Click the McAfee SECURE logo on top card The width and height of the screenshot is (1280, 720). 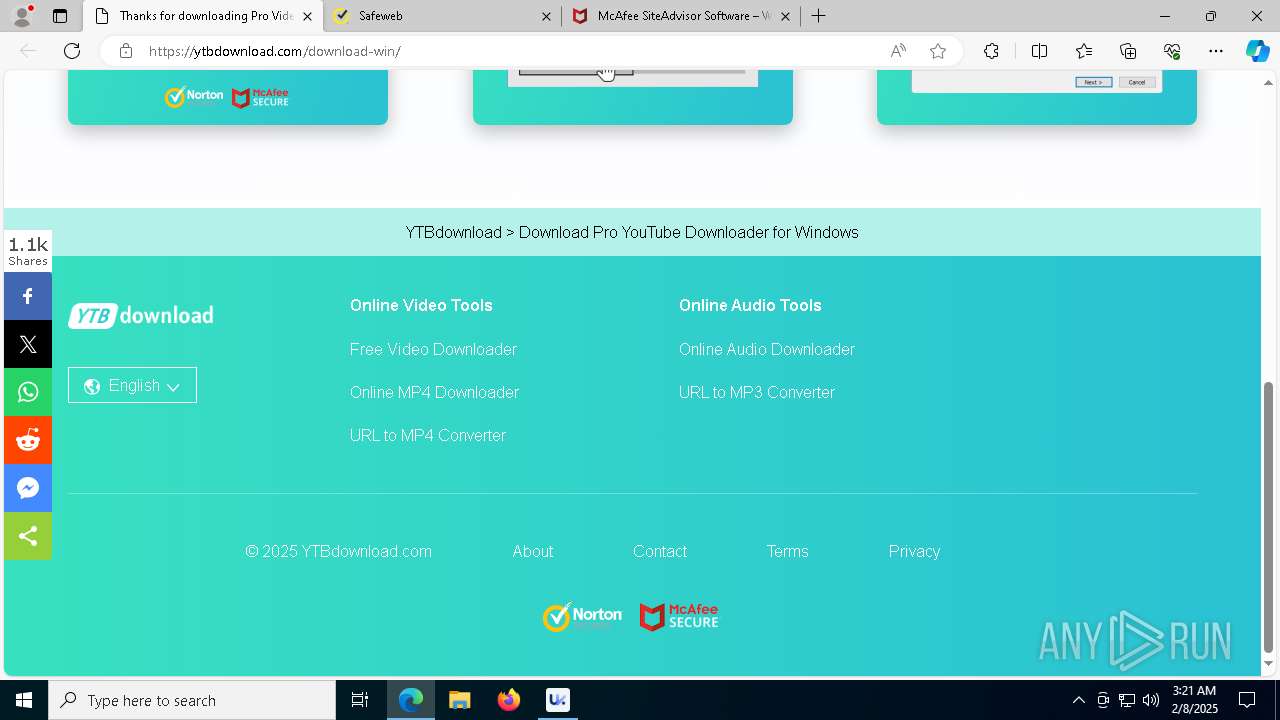pos(260,97)
